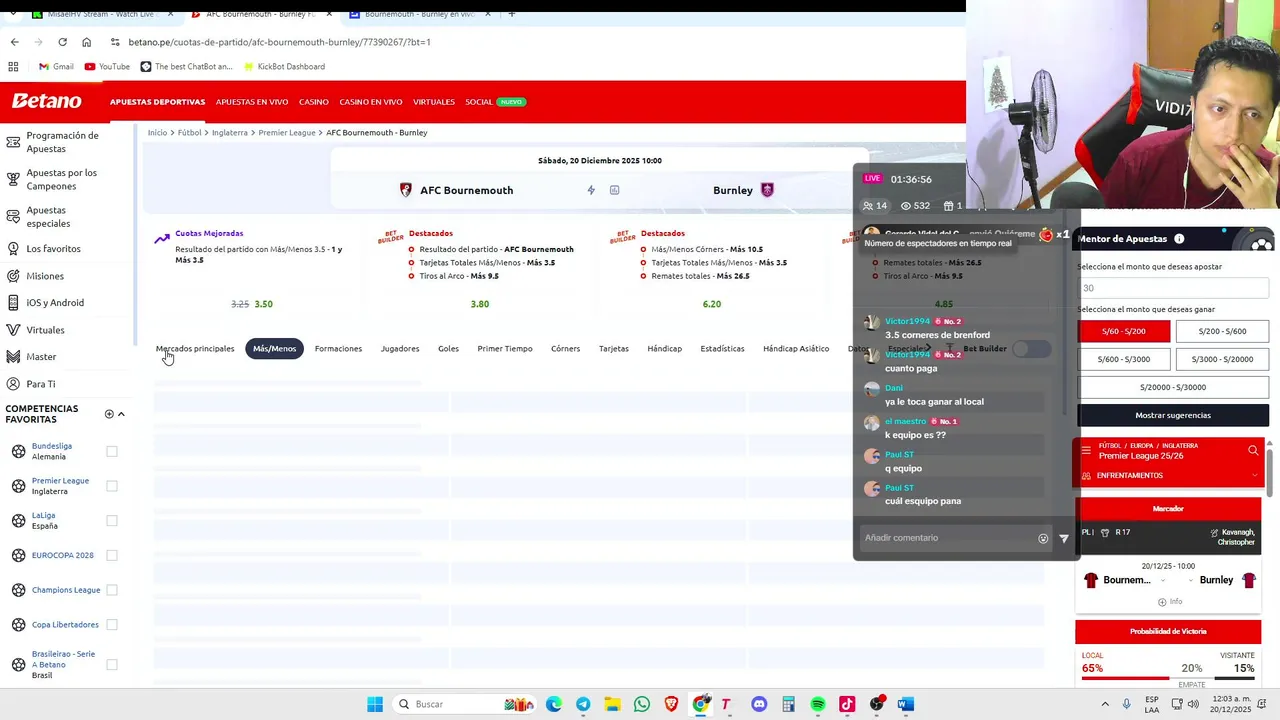Click the Info icon under Bournemouth-Burnley widget

[x=1170, y=601]
